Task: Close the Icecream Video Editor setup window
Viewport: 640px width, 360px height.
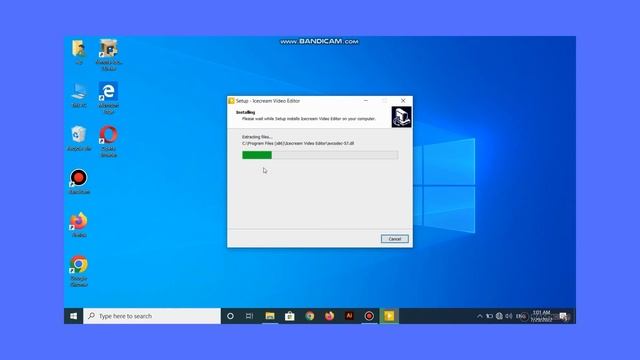Action: click(x=403, y=100)
